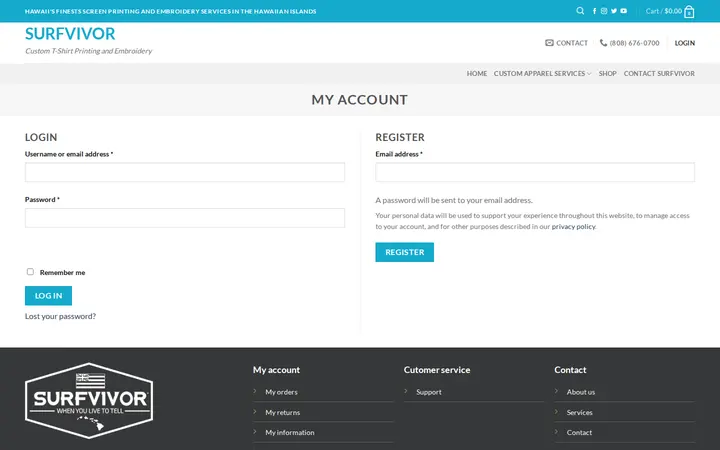The width and height of the screenshot is (720, 450).
Task: Open the shopping bag cart icon
Action: pos(689,12)
